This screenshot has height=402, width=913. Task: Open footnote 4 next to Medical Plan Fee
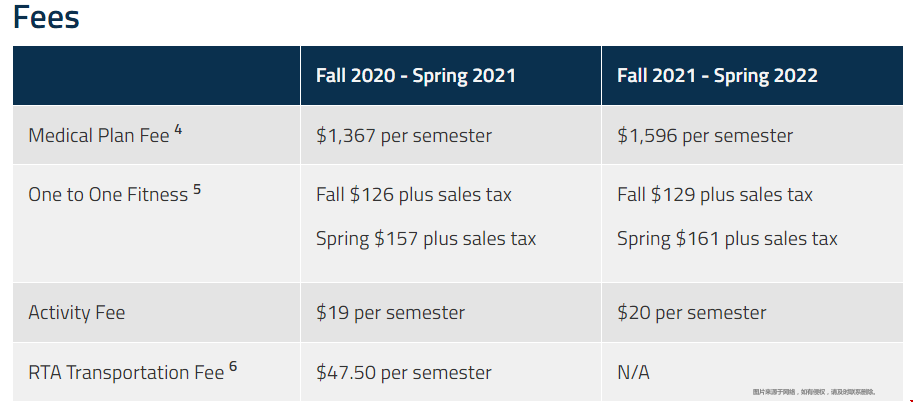[x=178, y=129]
